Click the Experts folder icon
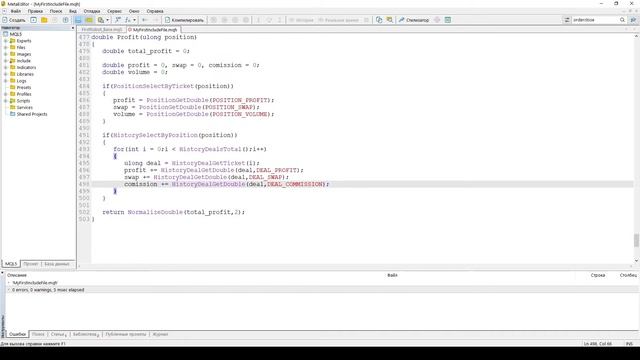Viewport: 640px width, 360px height. coord(13,41)
